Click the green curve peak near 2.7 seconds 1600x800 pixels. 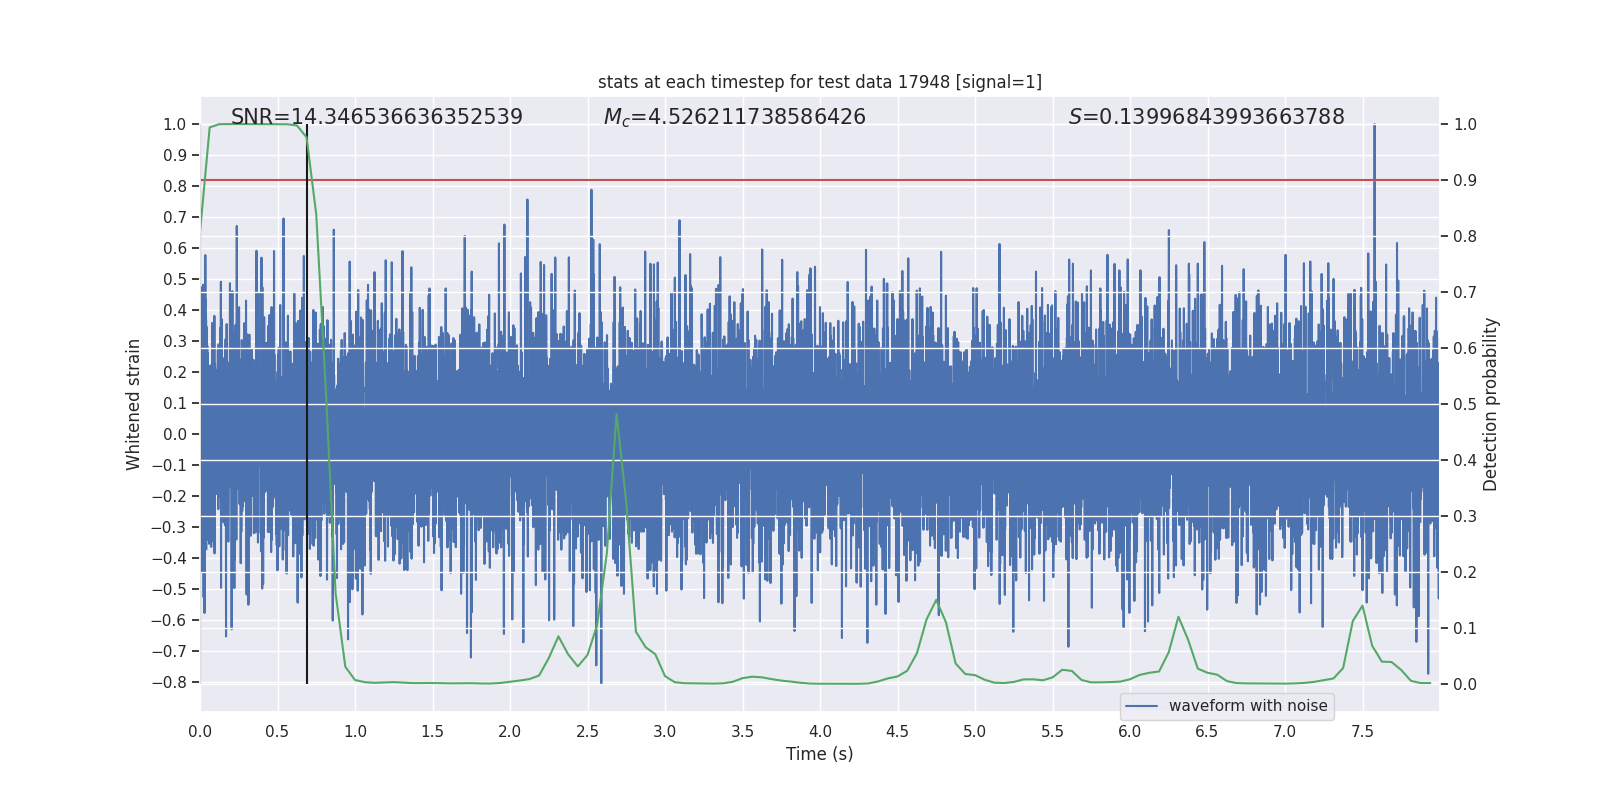pyautogui.click(x=616, y=414)
